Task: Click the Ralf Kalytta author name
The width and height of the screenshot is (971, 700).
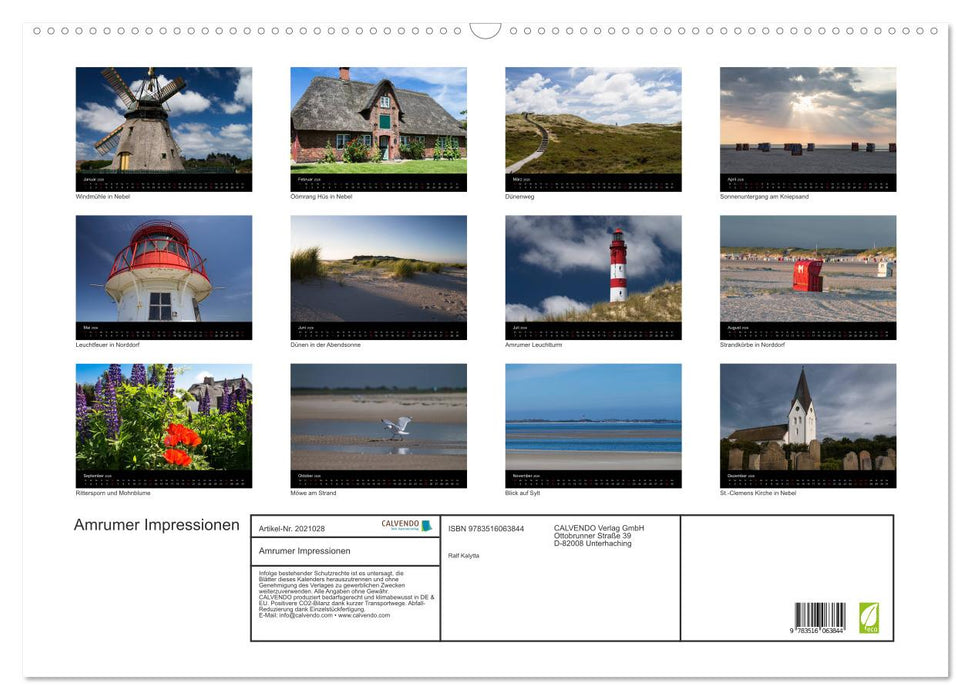Action: [464, 555]
